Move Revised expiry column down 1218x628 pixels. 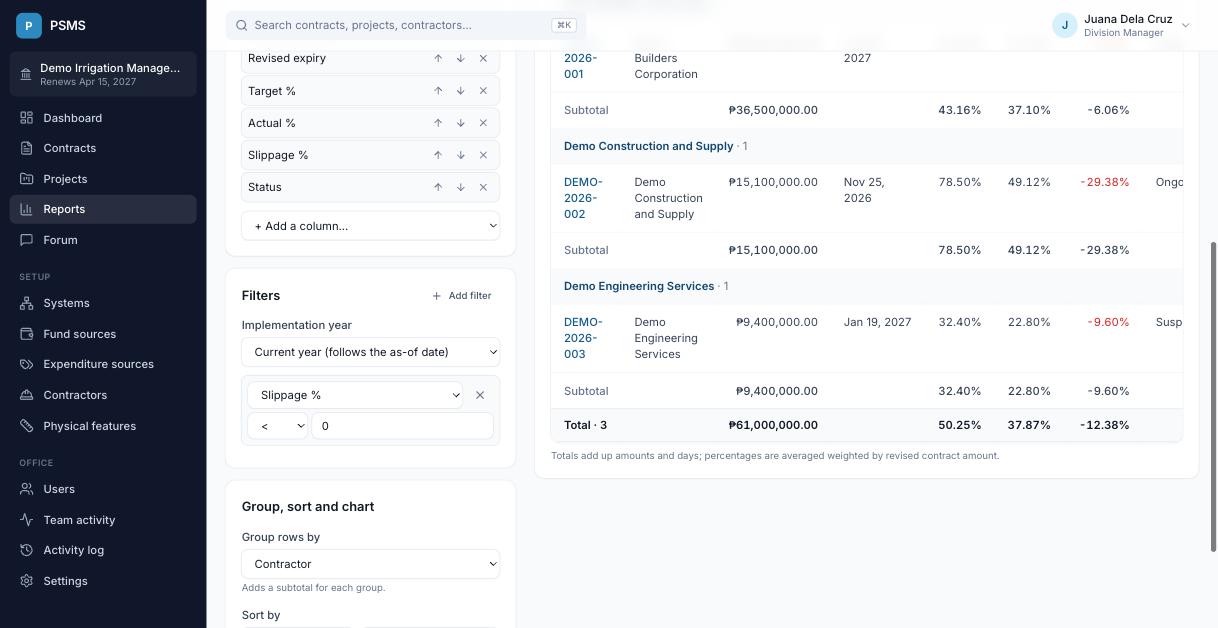(460, 58)
